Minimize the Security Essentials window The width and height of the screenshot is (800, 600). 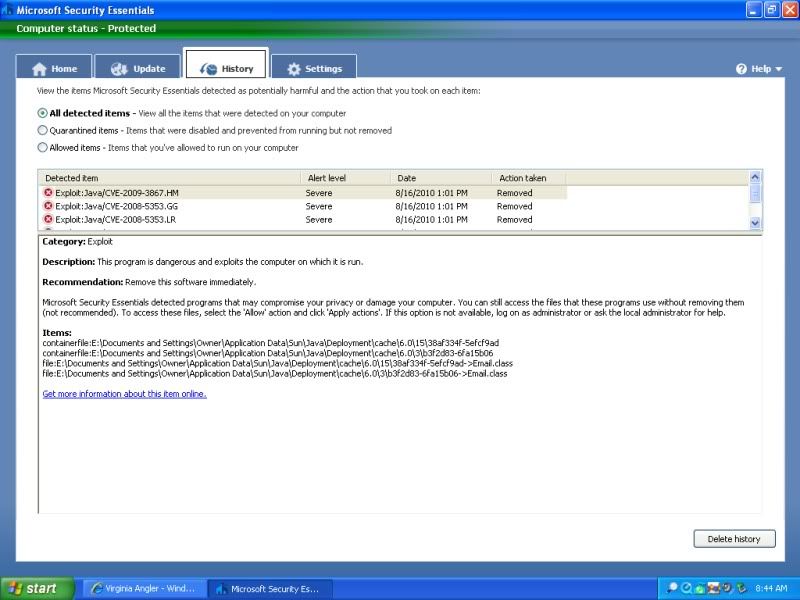754,10
